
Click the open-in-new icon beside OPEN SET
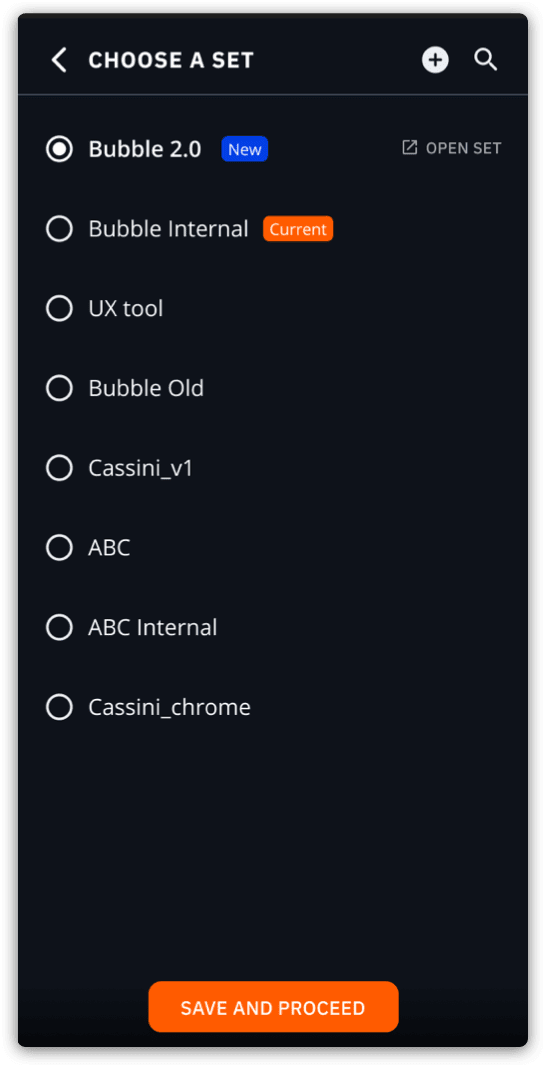(x=409, y=147)
